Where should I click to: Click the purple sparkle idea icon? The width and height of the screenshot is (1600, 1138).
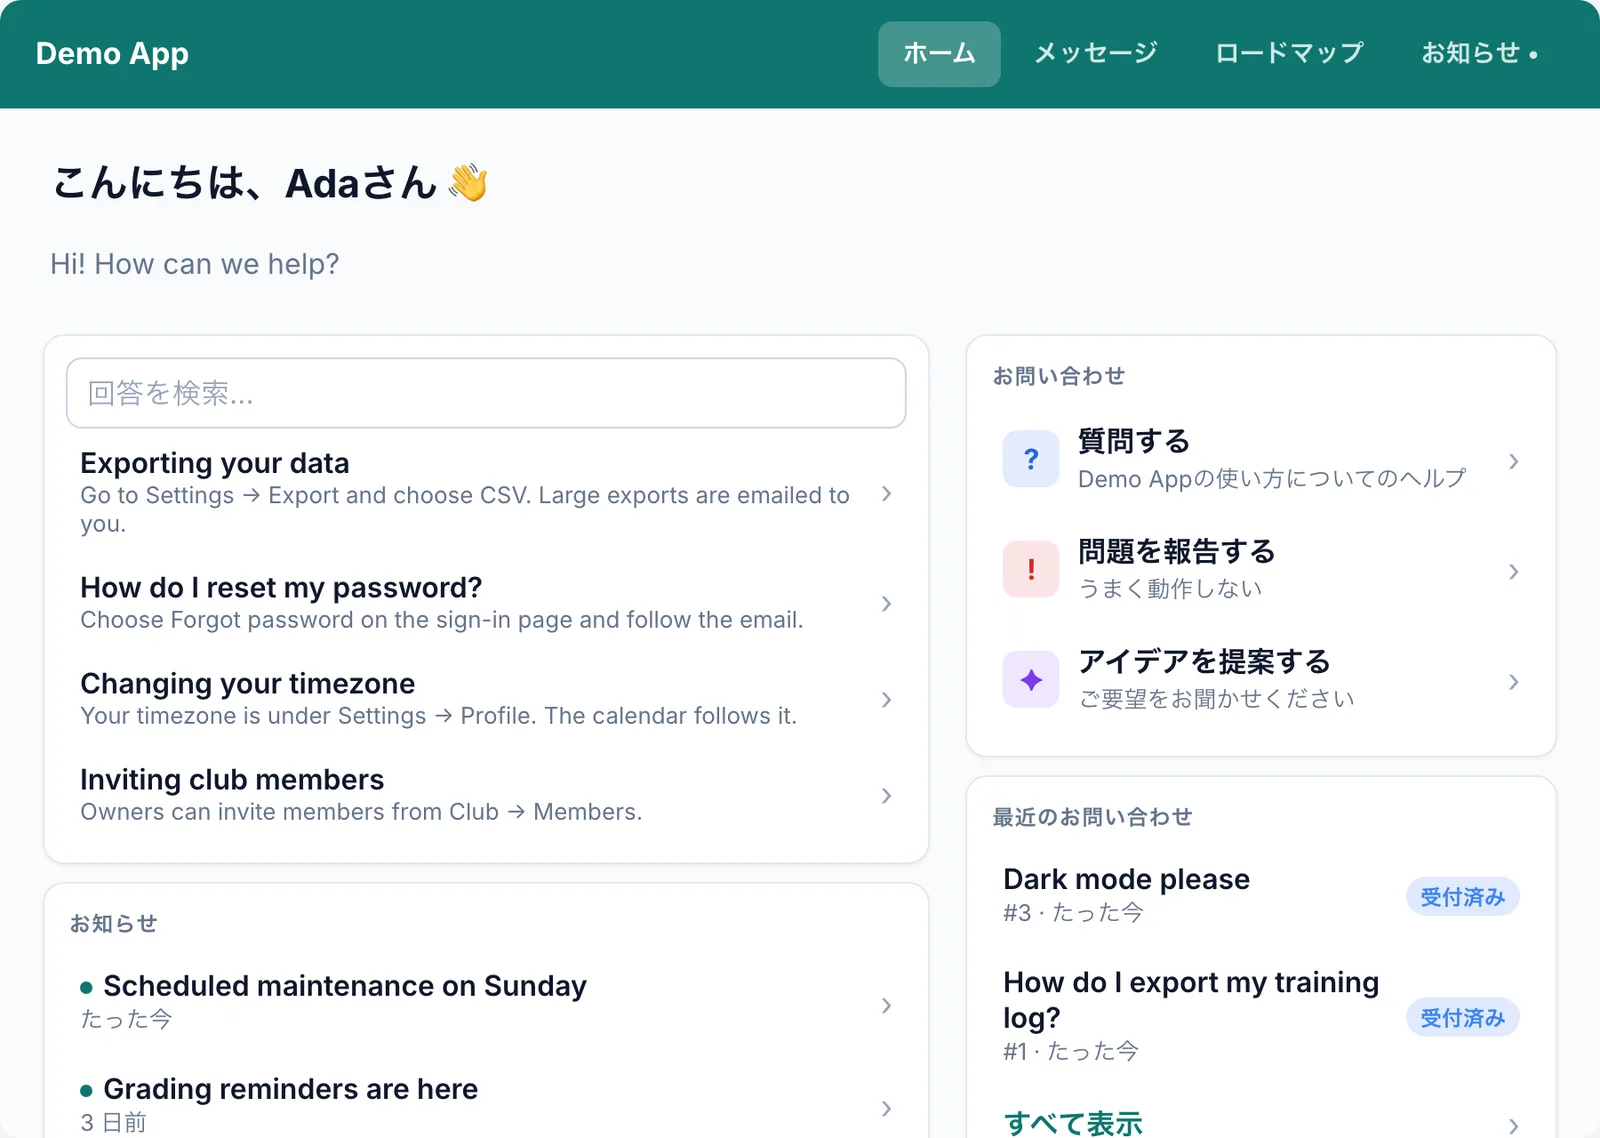coord(1031,680)
